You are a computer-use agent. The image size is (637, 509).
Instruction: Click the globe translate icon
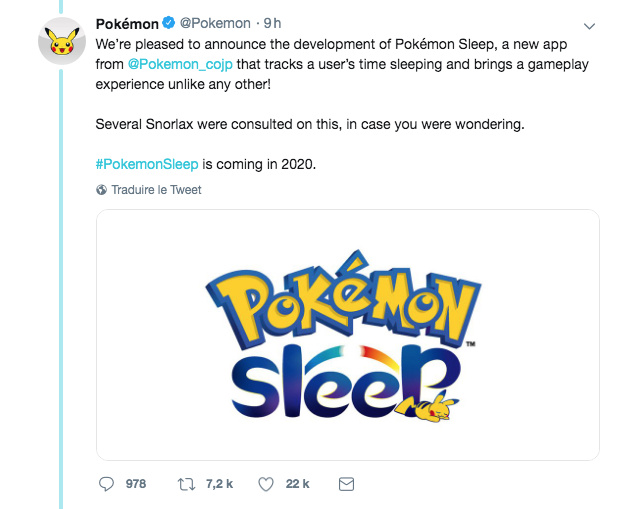[x=102, y=190]
